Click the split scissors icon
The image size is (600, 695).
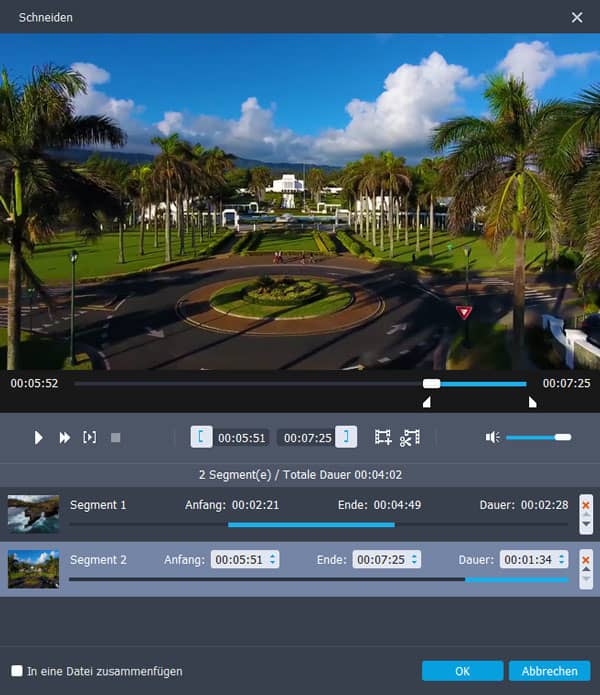coord(409,437)
